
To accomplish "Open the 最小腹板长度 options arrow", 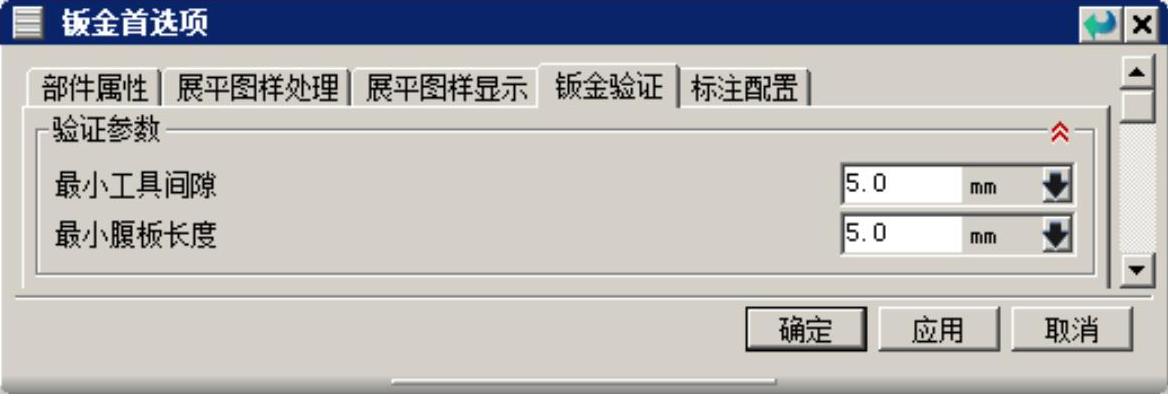I will coord(1056,236).
